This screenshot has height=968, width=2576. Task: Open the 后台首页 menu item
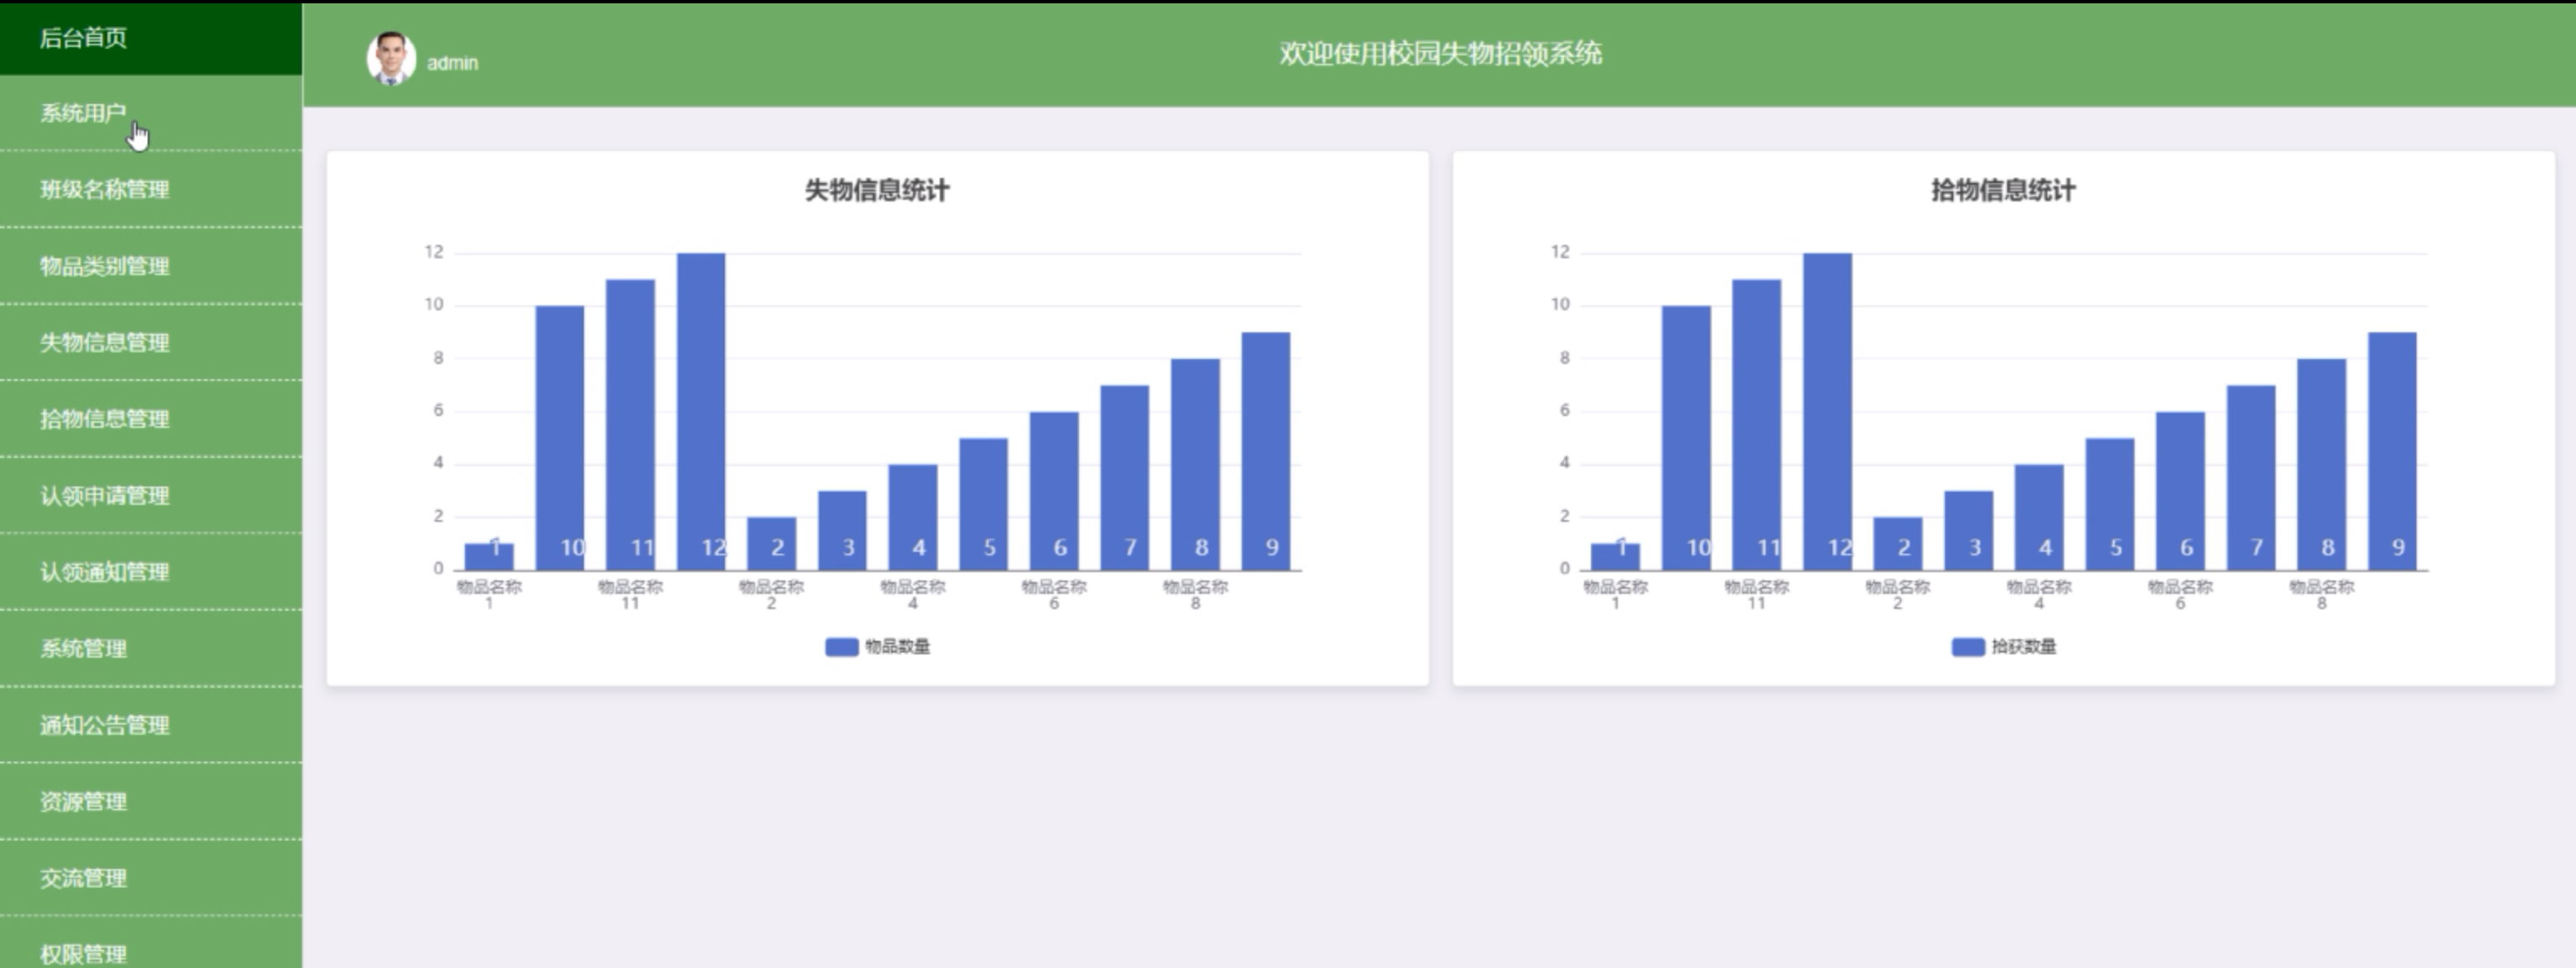click(84, 38)
